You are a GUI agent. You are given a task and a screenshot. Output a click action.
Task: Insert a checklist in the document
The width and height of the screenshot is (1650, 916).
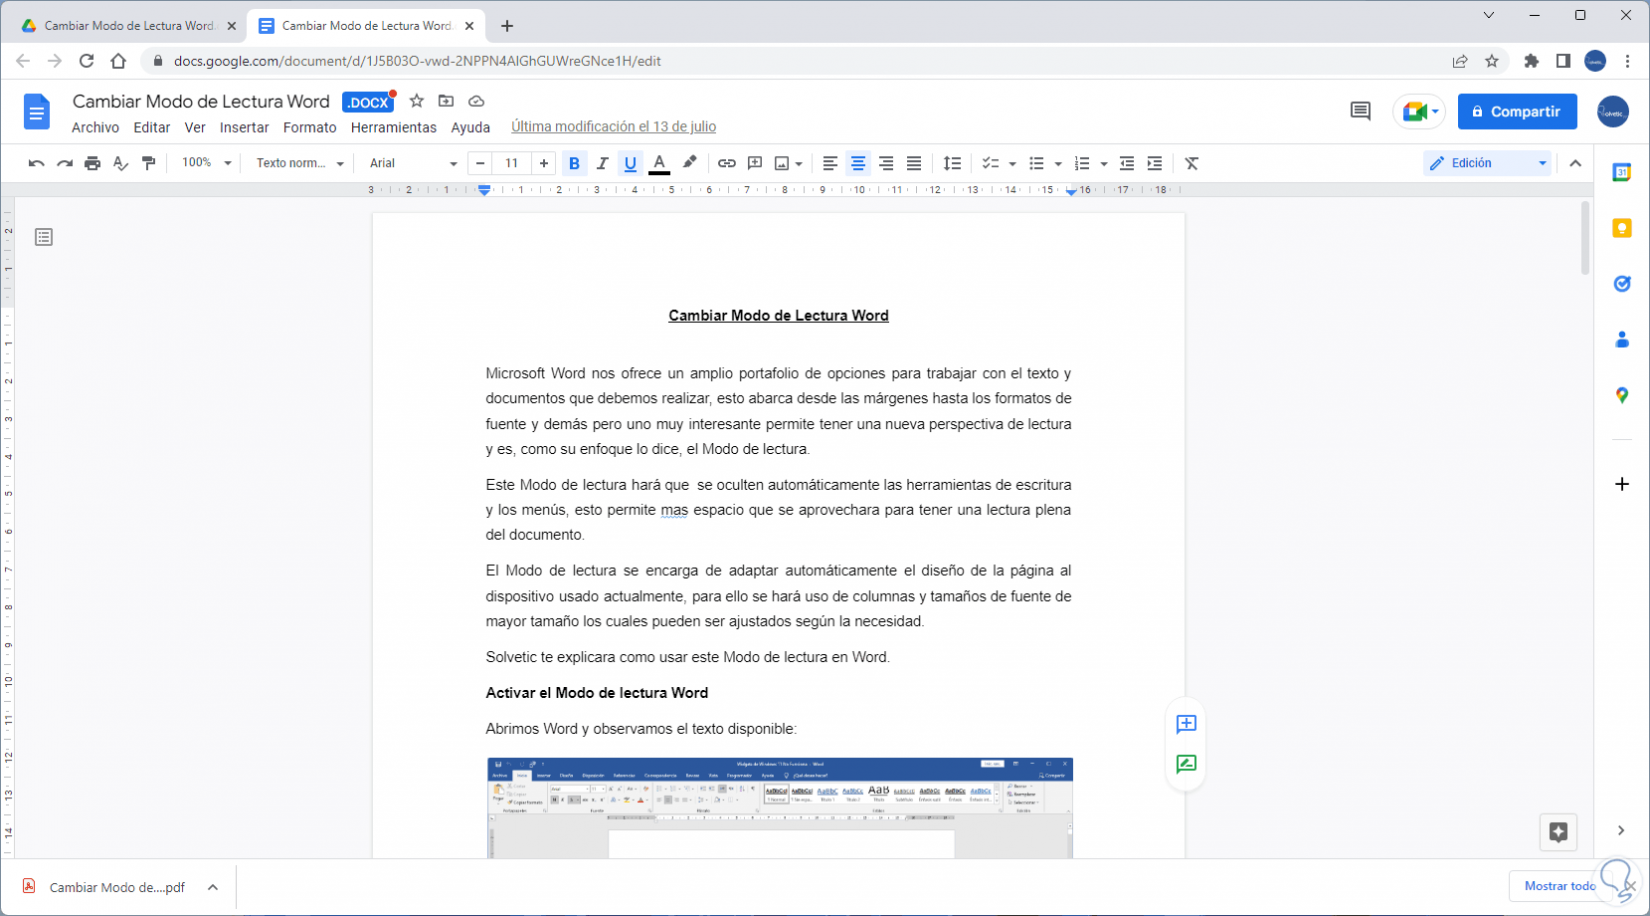(x=990, y=163)
